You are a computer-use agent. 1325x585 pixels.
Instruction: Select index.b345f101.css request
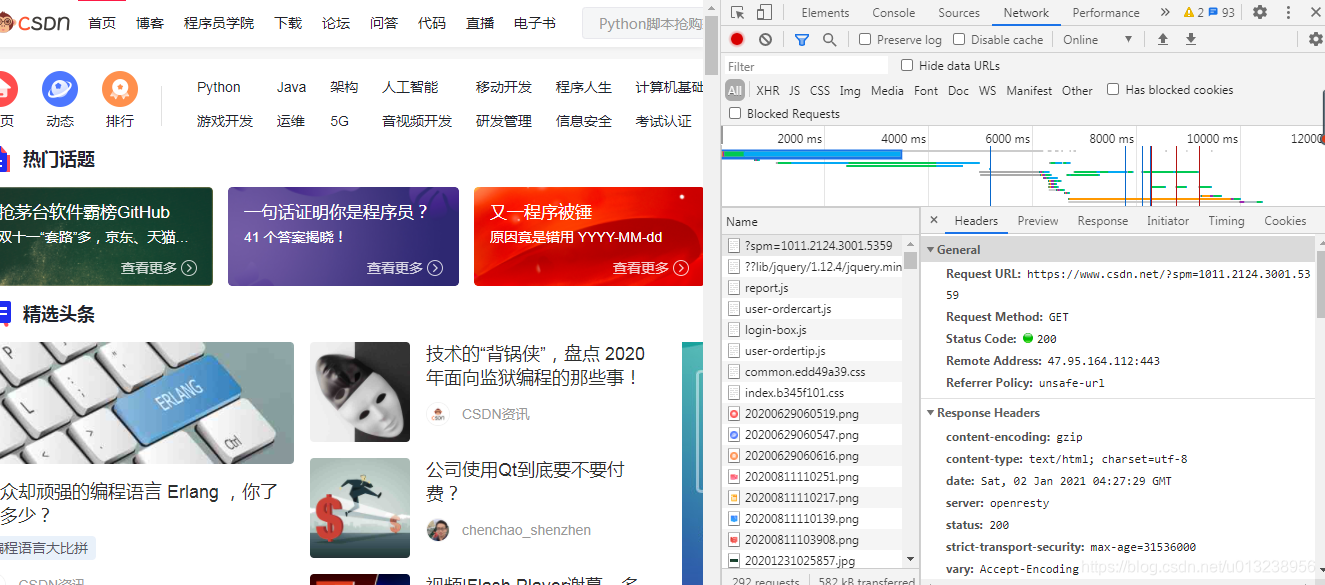click(x=813, y=392)
